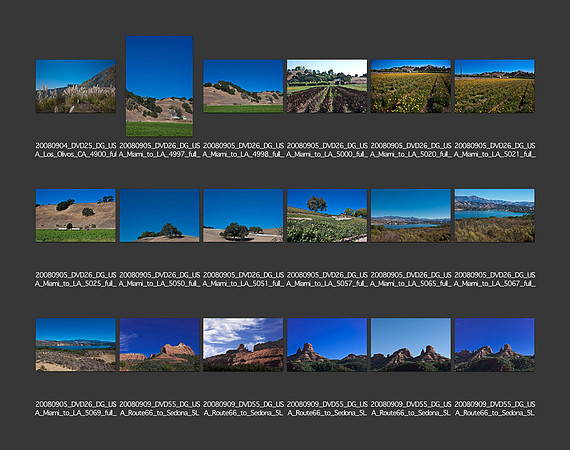Select Sedona red rock thumbnail with wispy cloud
Viewport: 570px width, 450px height.
pyautogui.click(x=159, y=345)
